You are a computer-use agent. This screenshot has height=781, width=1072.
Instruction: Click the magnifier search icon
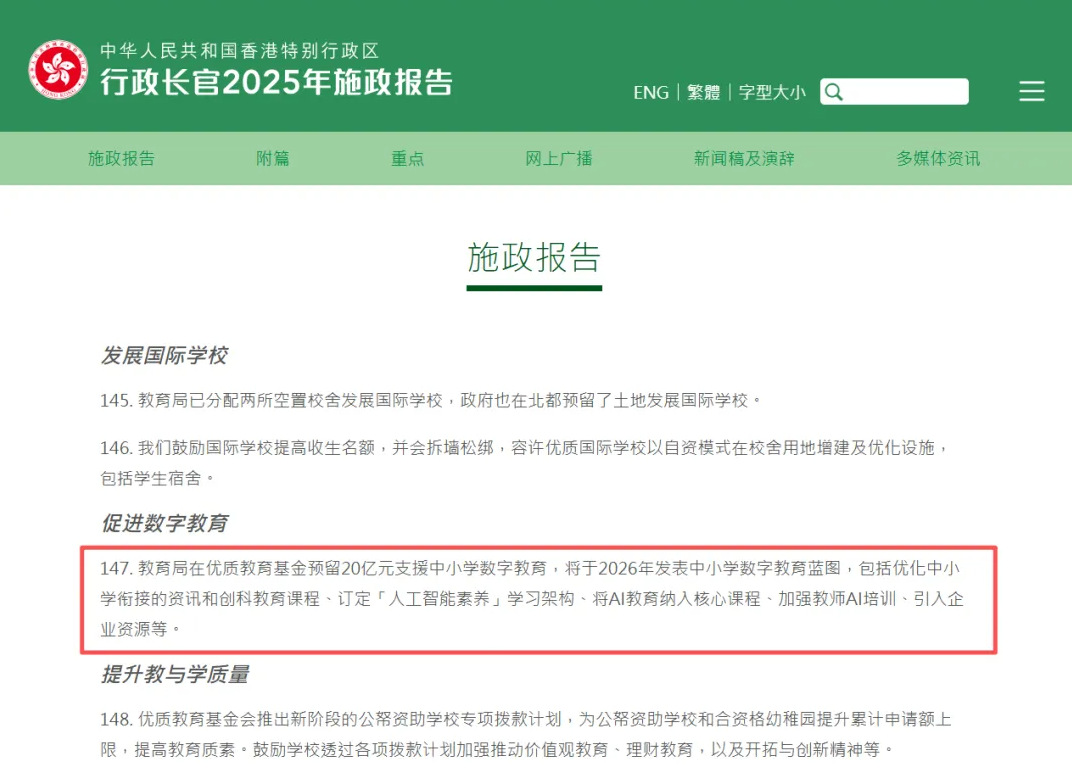(x=833, y=92)
